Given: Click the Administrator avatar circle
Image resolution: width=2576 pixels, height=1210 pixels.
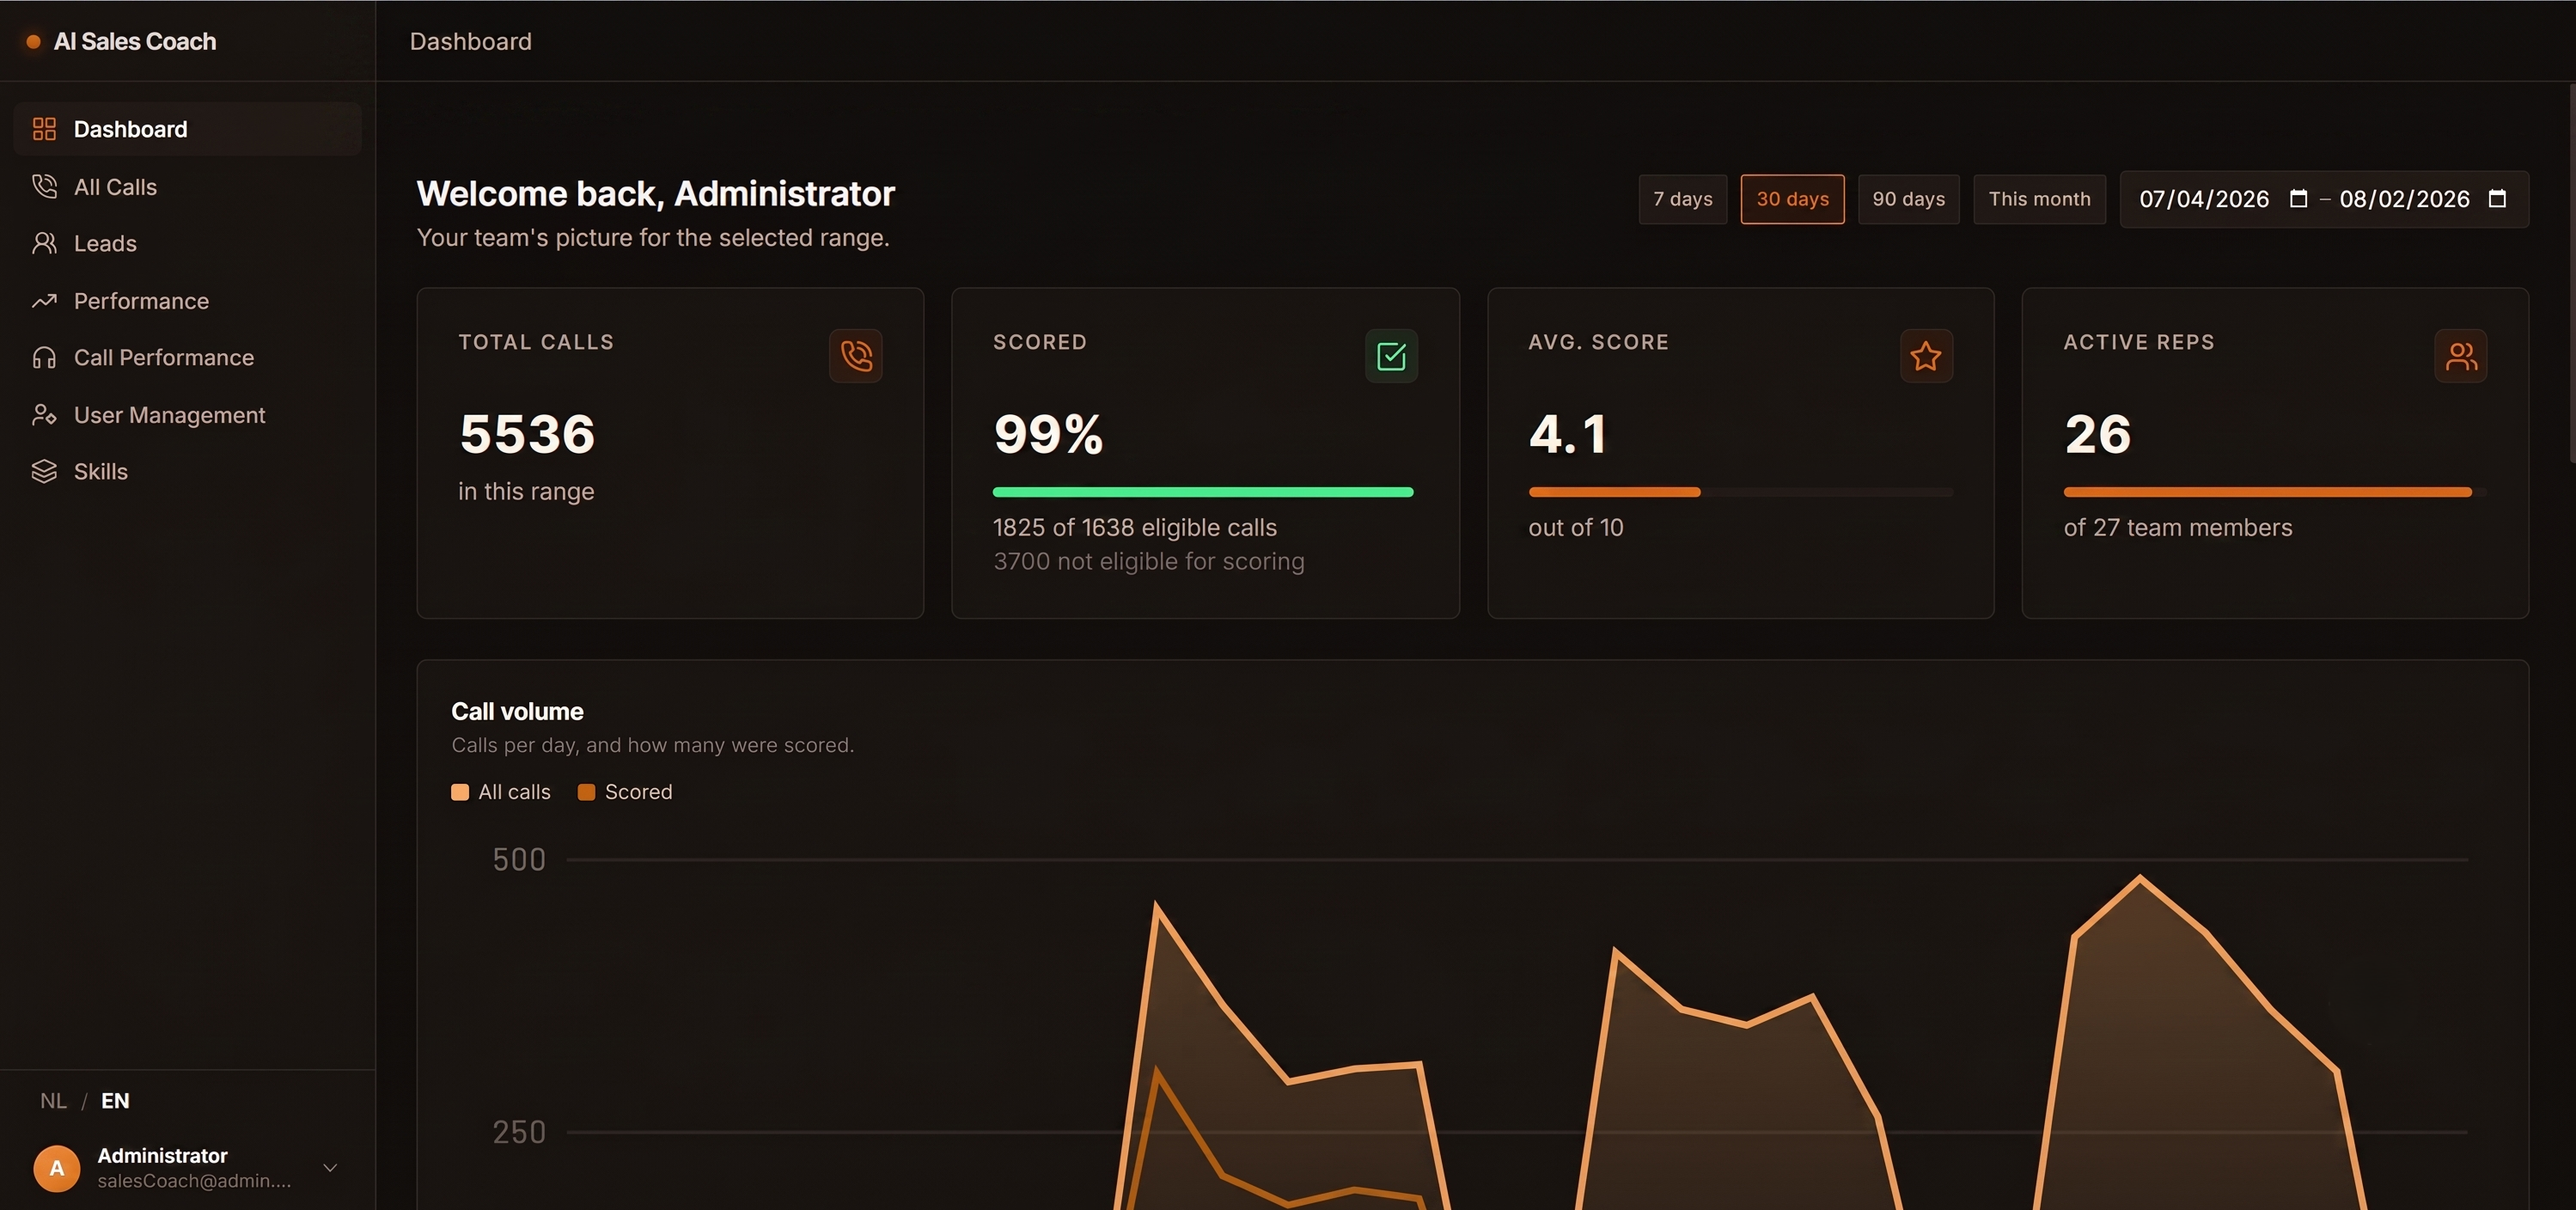Looking at the screenshot, I should click(x=57, y=1168).
